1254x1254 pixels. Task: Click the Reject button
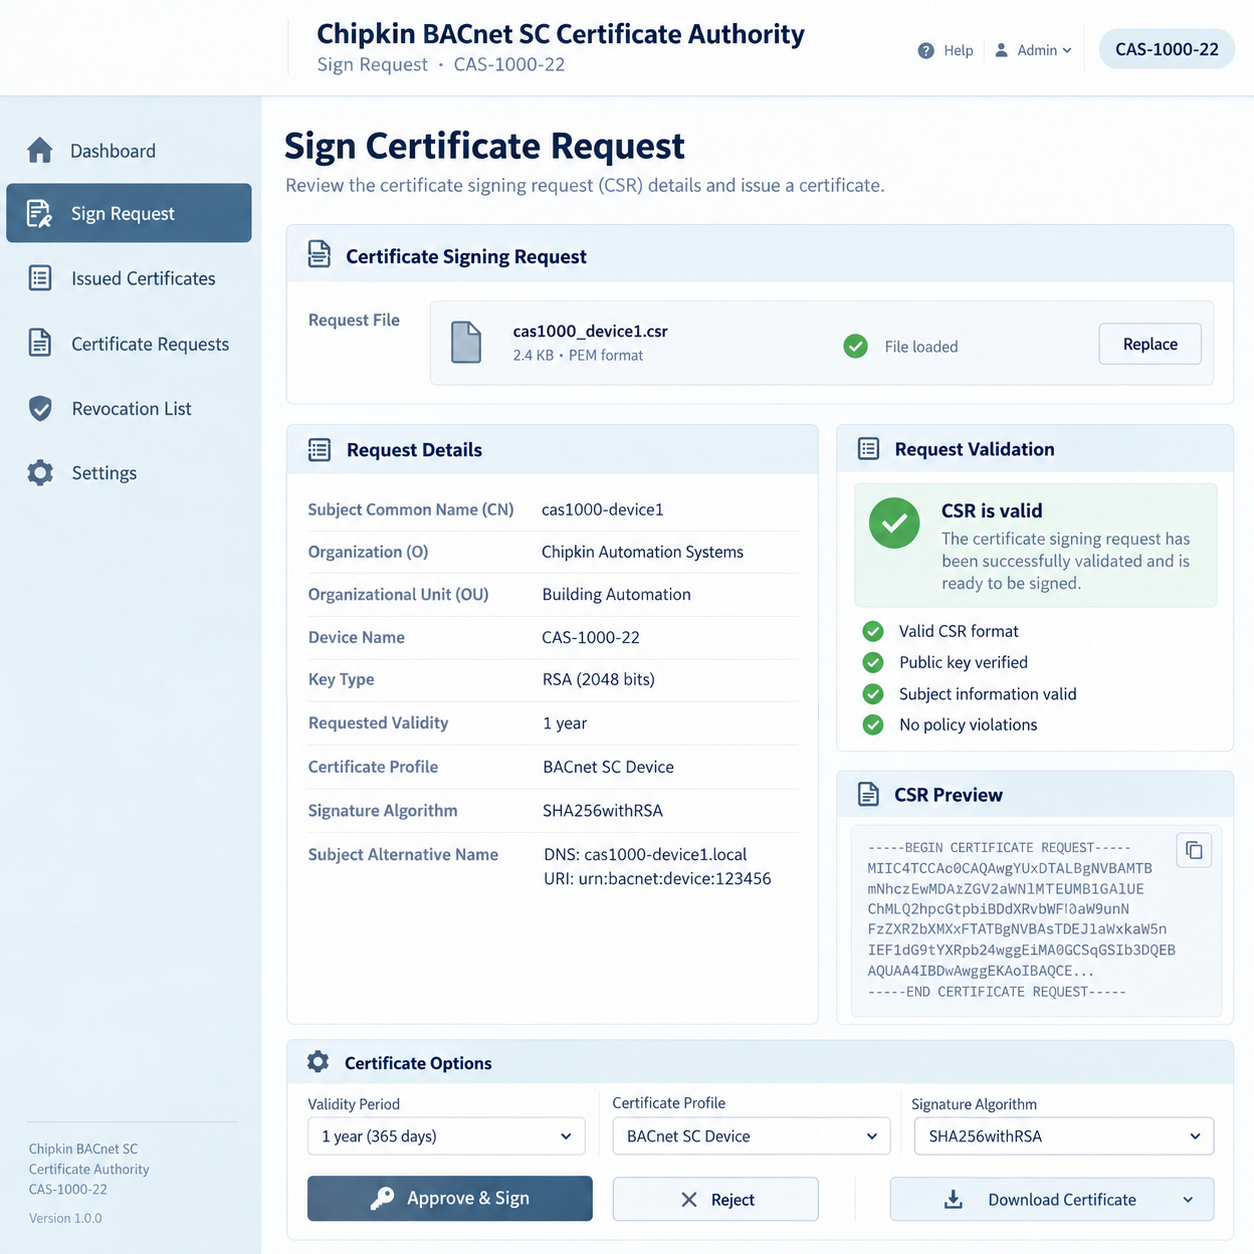(715, 1199)
